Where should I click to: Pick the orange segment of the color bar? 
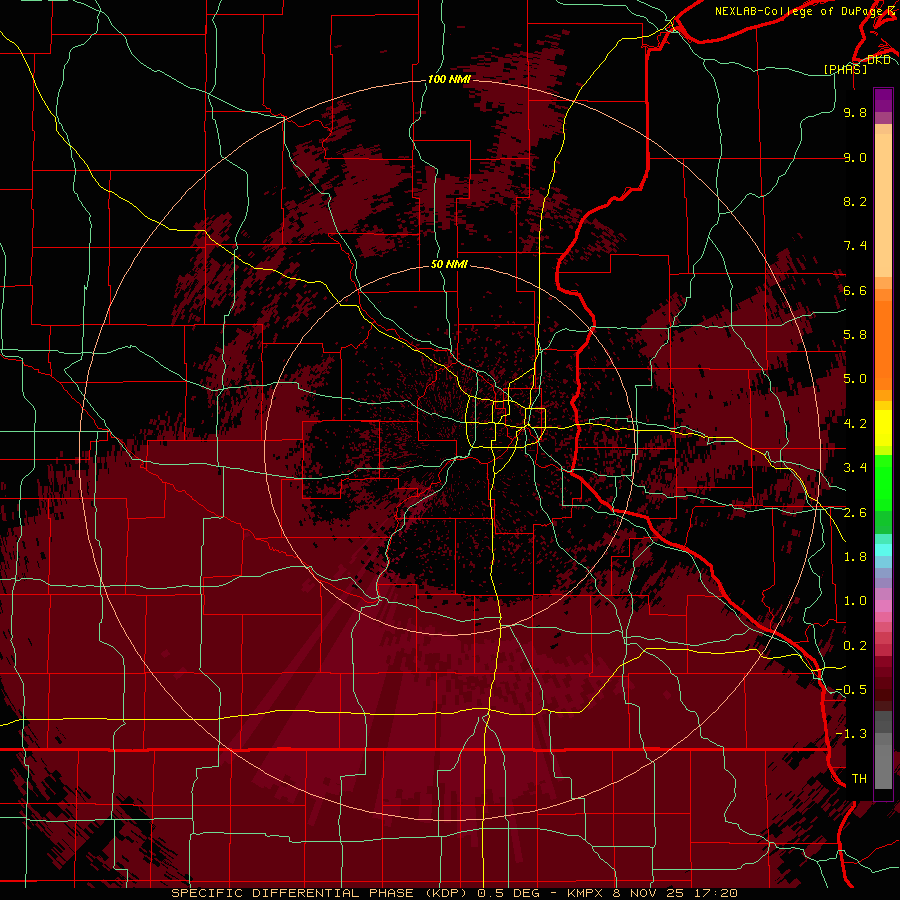pyautogui.click(x=883, y=344)
